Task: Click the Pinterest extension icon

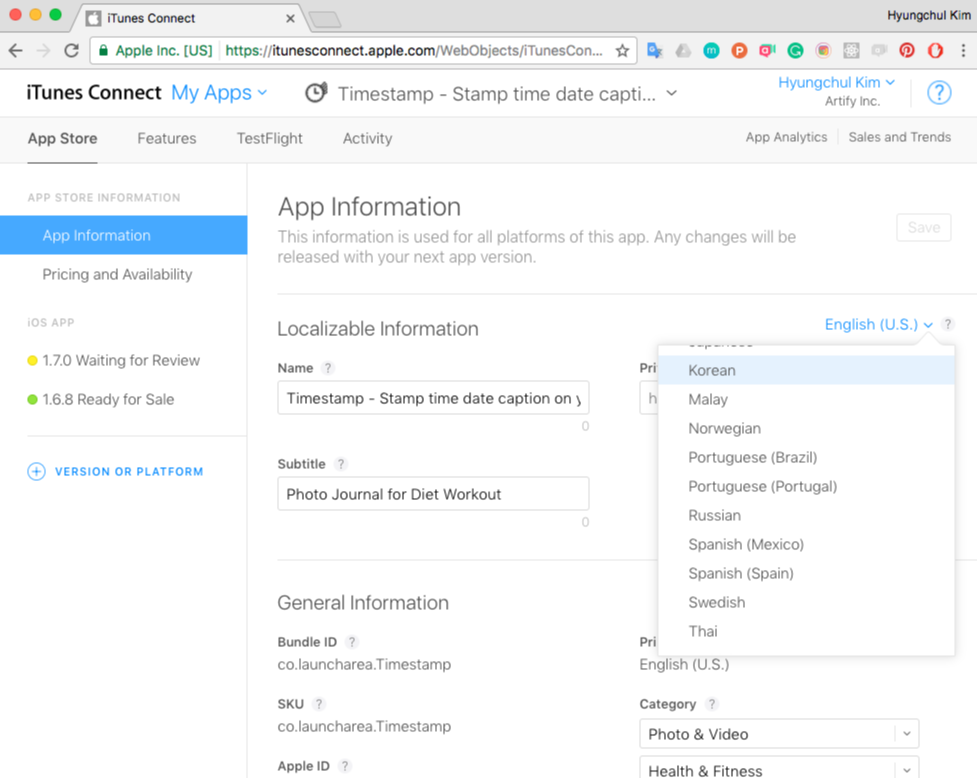Action: (907, 50)
